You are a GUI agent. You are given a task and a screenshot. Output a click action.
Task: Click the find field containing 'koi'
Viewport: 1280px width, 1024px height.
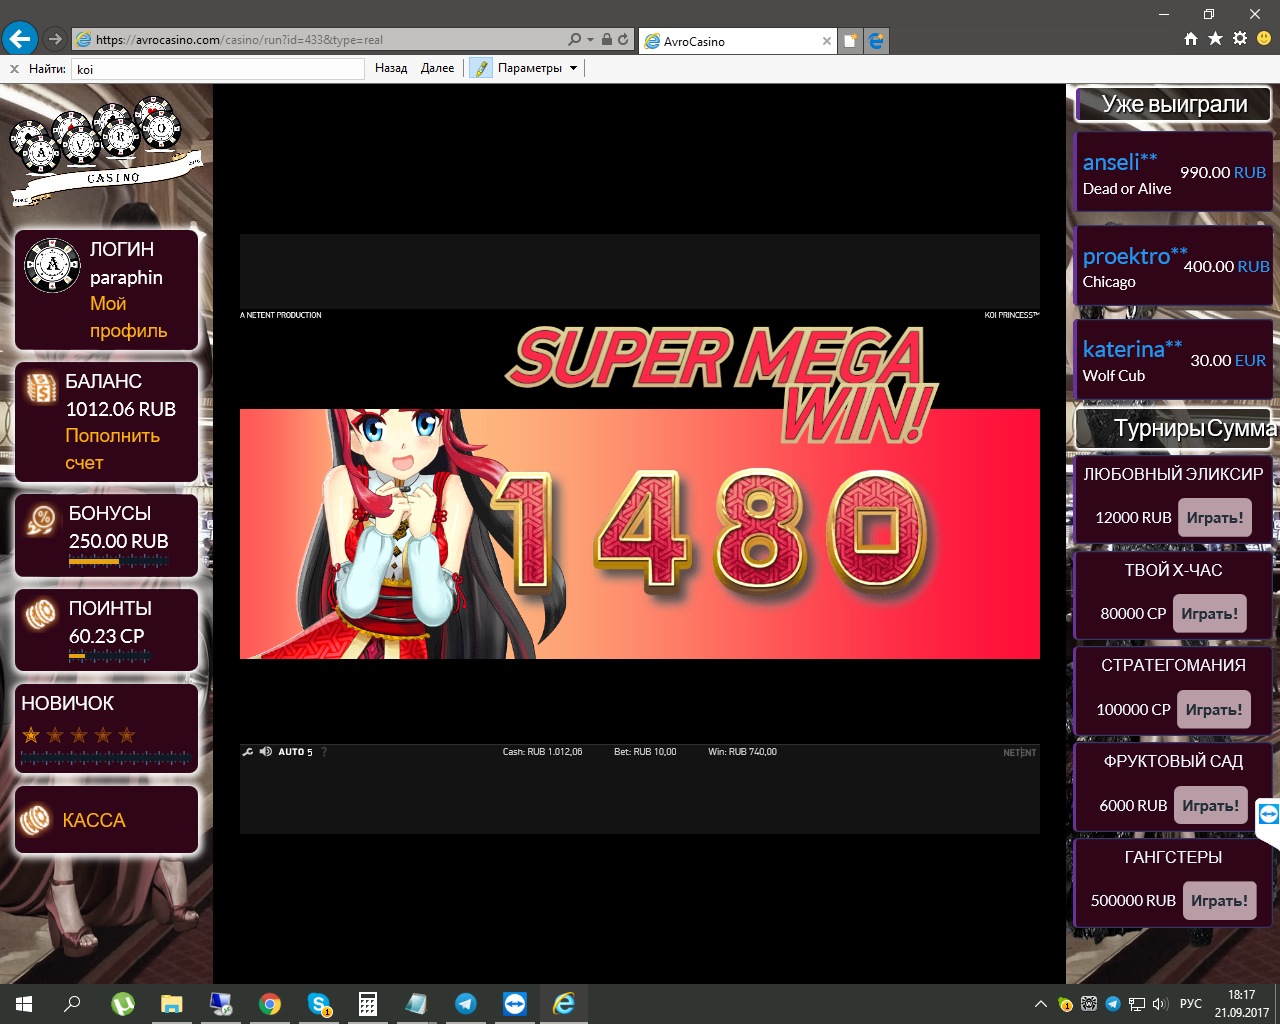pos(218,69)
